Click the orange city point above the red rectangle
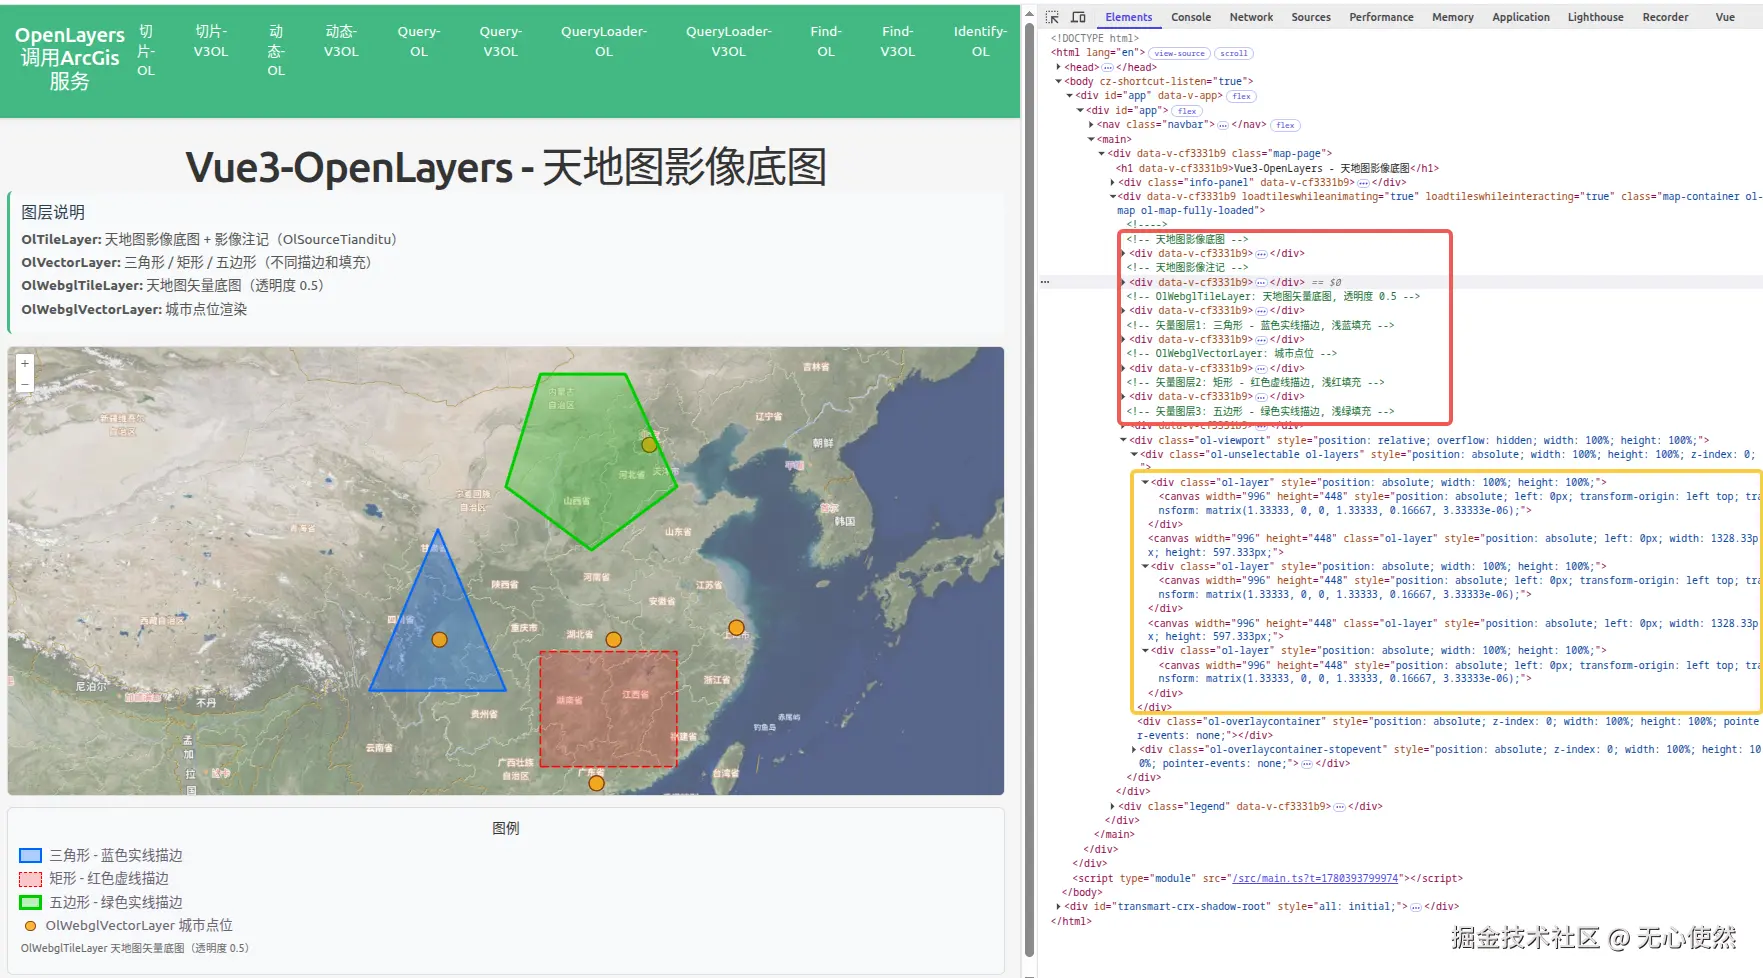The width and height of the screenshot is (1763, 978). pyautogui.click(x=613, y=639)
